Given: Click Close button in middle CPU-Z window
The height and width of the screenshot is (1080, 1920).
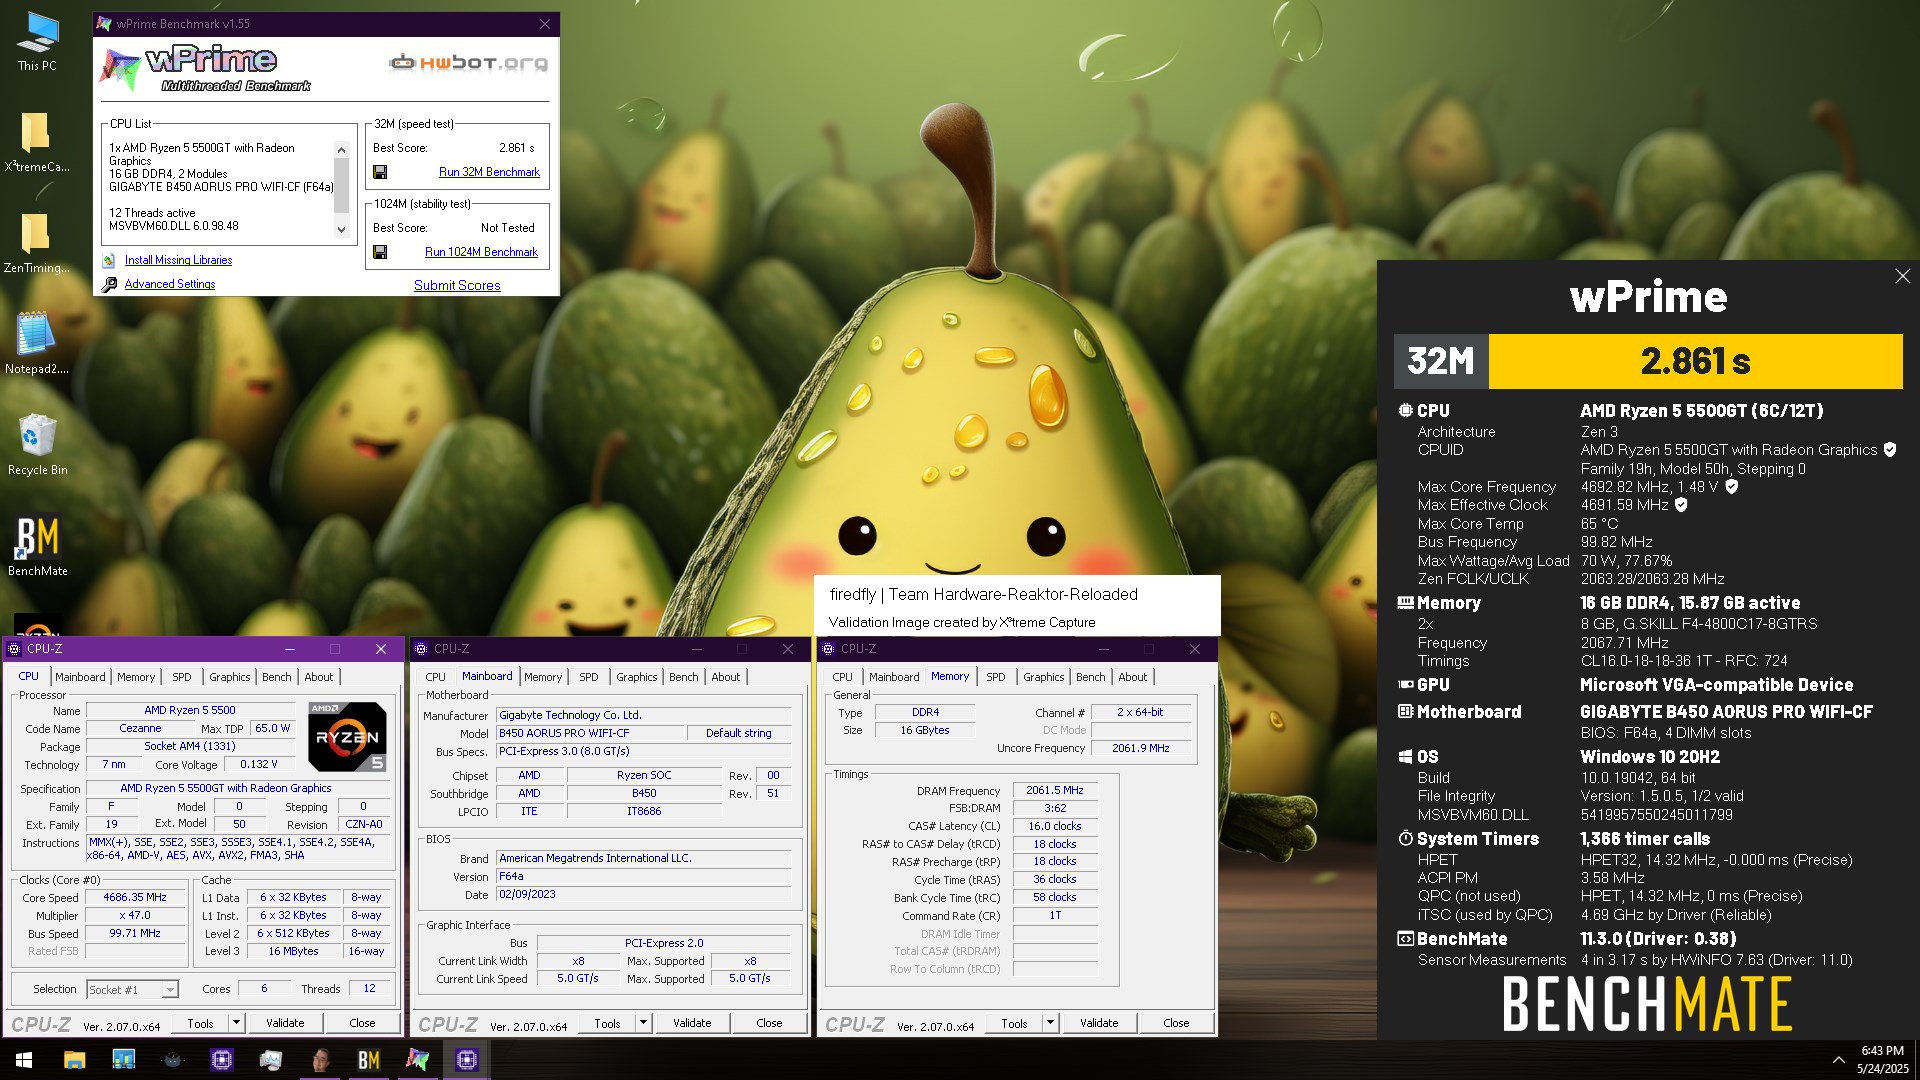Looking at the screenshot, I should 769,1023.
